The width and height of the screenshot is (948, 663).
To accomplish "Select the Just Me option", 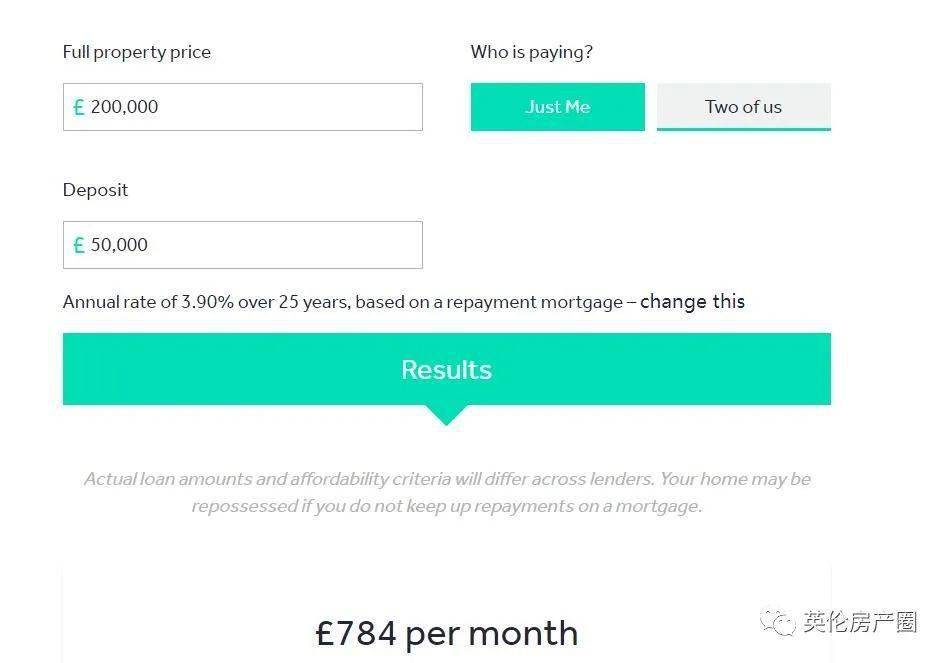I will coord(557,107).
